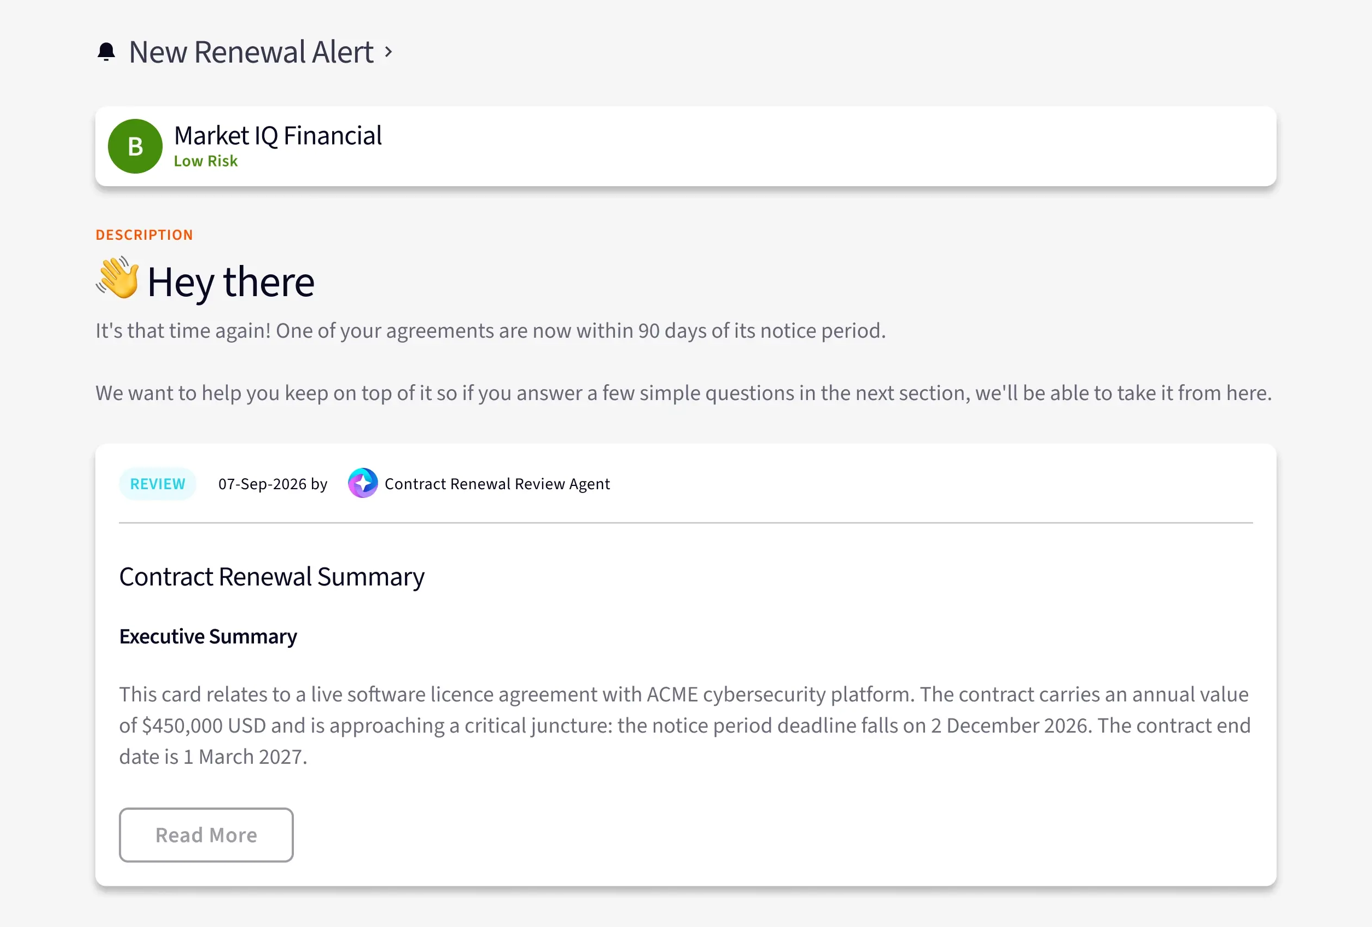Click the Contract Renewal Summary heading
Image resolution: width=1372 pixels, height=927 pixels.
[x=272, y=577]
